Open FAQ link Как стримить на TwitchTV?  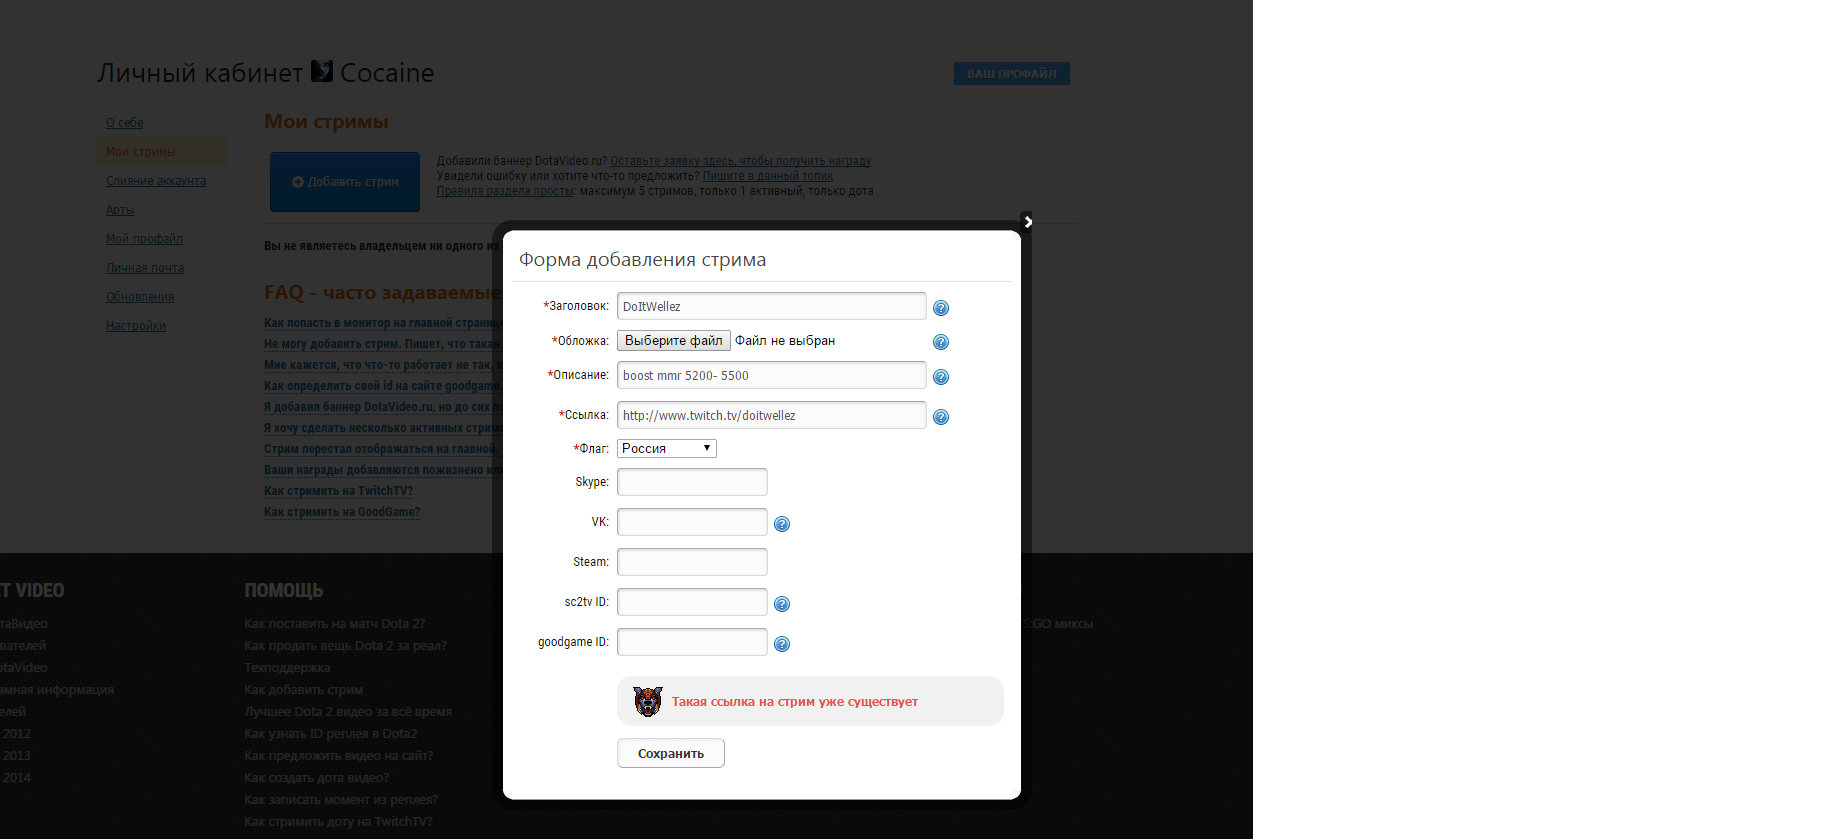(338, 491)
